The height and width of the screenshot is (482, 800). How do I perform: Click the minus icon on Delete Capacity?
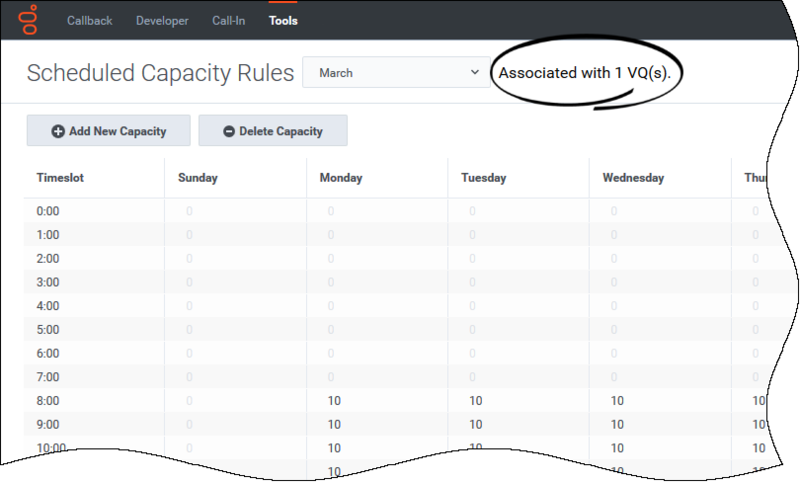pos(229,131)
